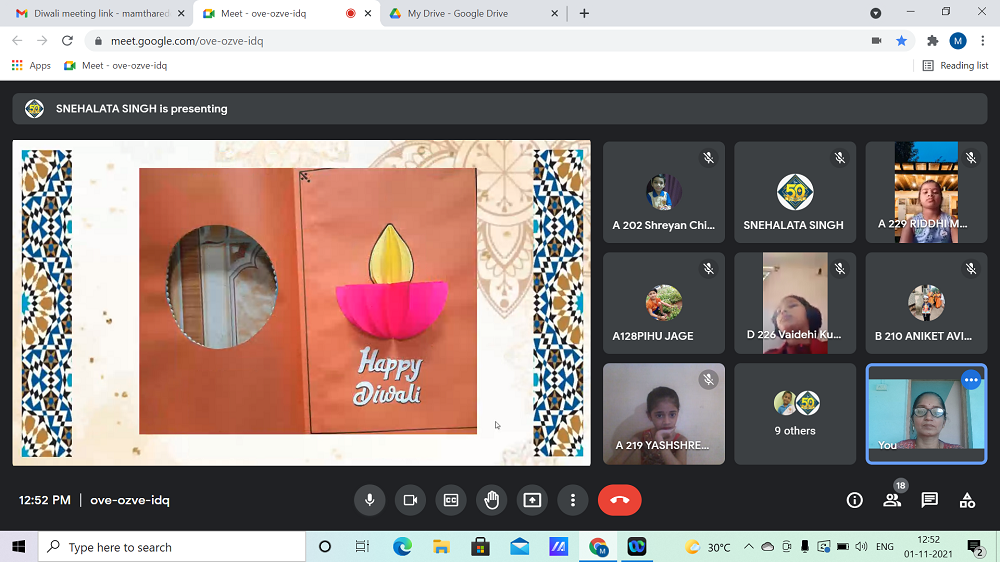Open the chat with everyone panel
This screenshot has height=562, width=1000.
coord(930,500)
